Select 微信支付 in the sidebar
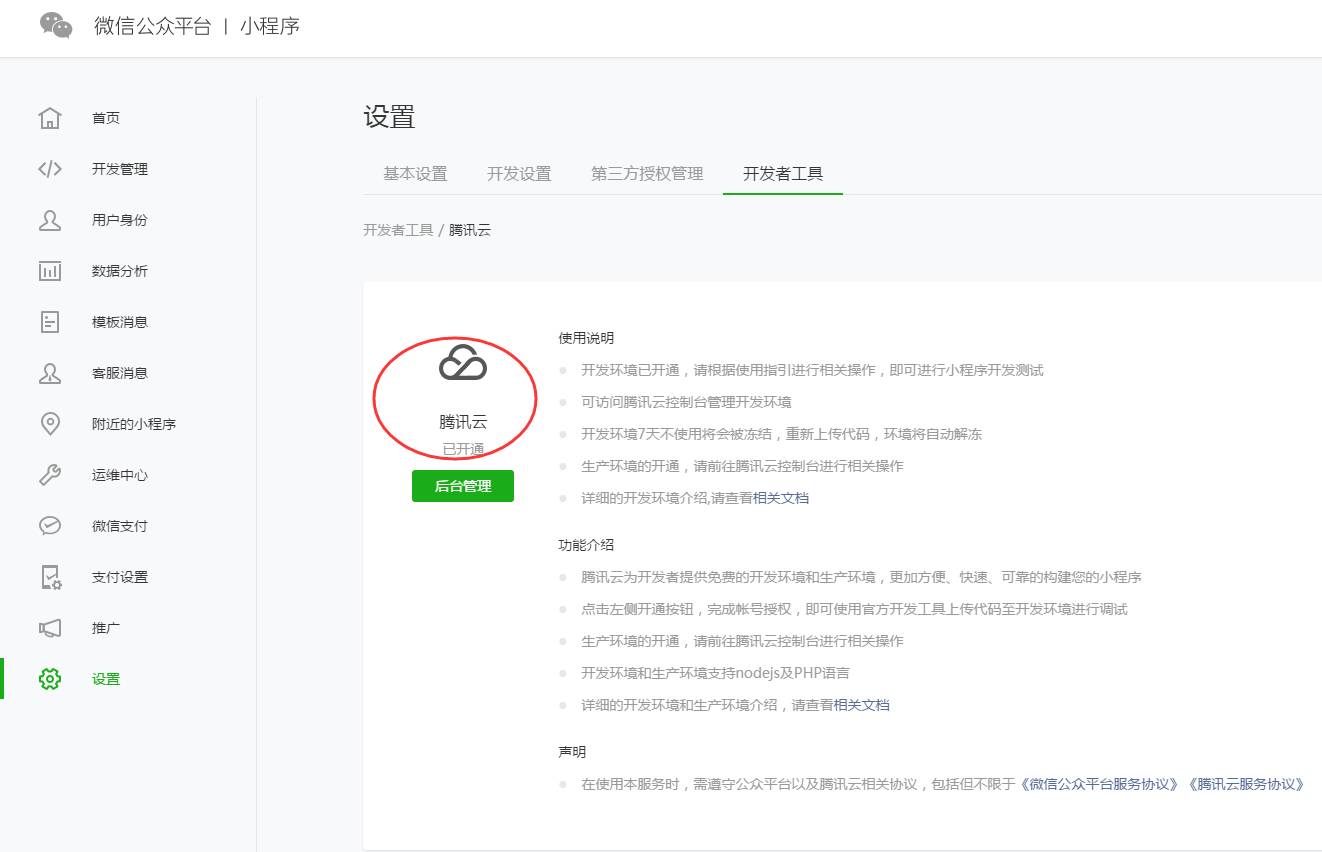Viewport: 1322px width, 852px height. 120,526
